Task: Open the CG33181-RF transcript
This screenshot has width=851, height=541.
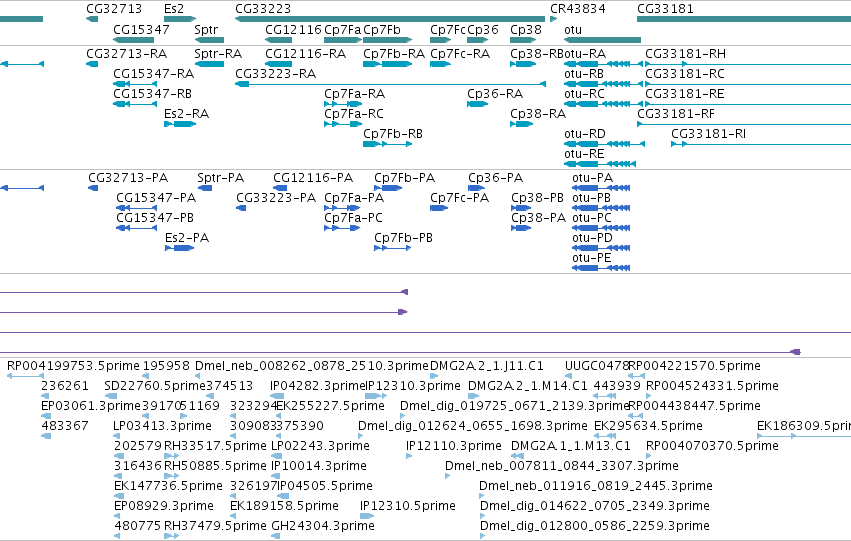Action: tap(676, 114)
